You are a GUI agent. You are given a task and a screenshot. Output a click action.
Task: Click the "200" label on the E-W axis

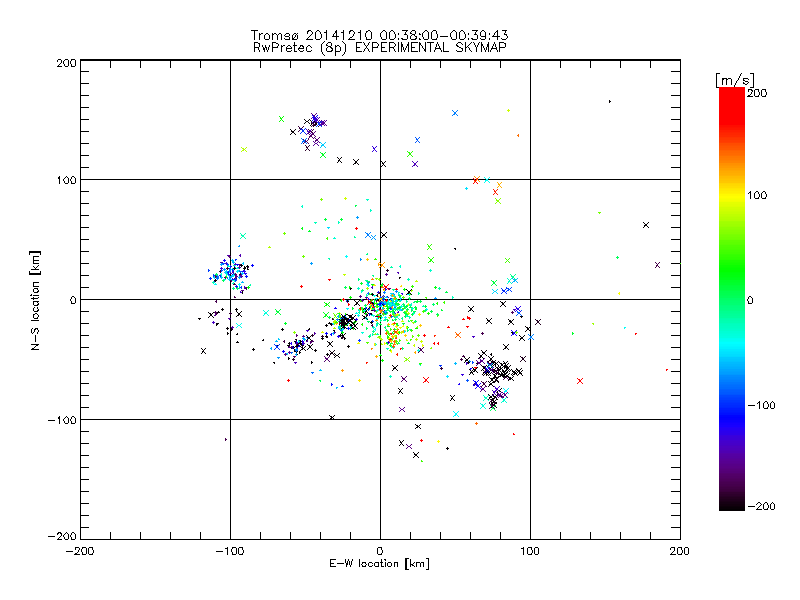[x=680, y=551]
